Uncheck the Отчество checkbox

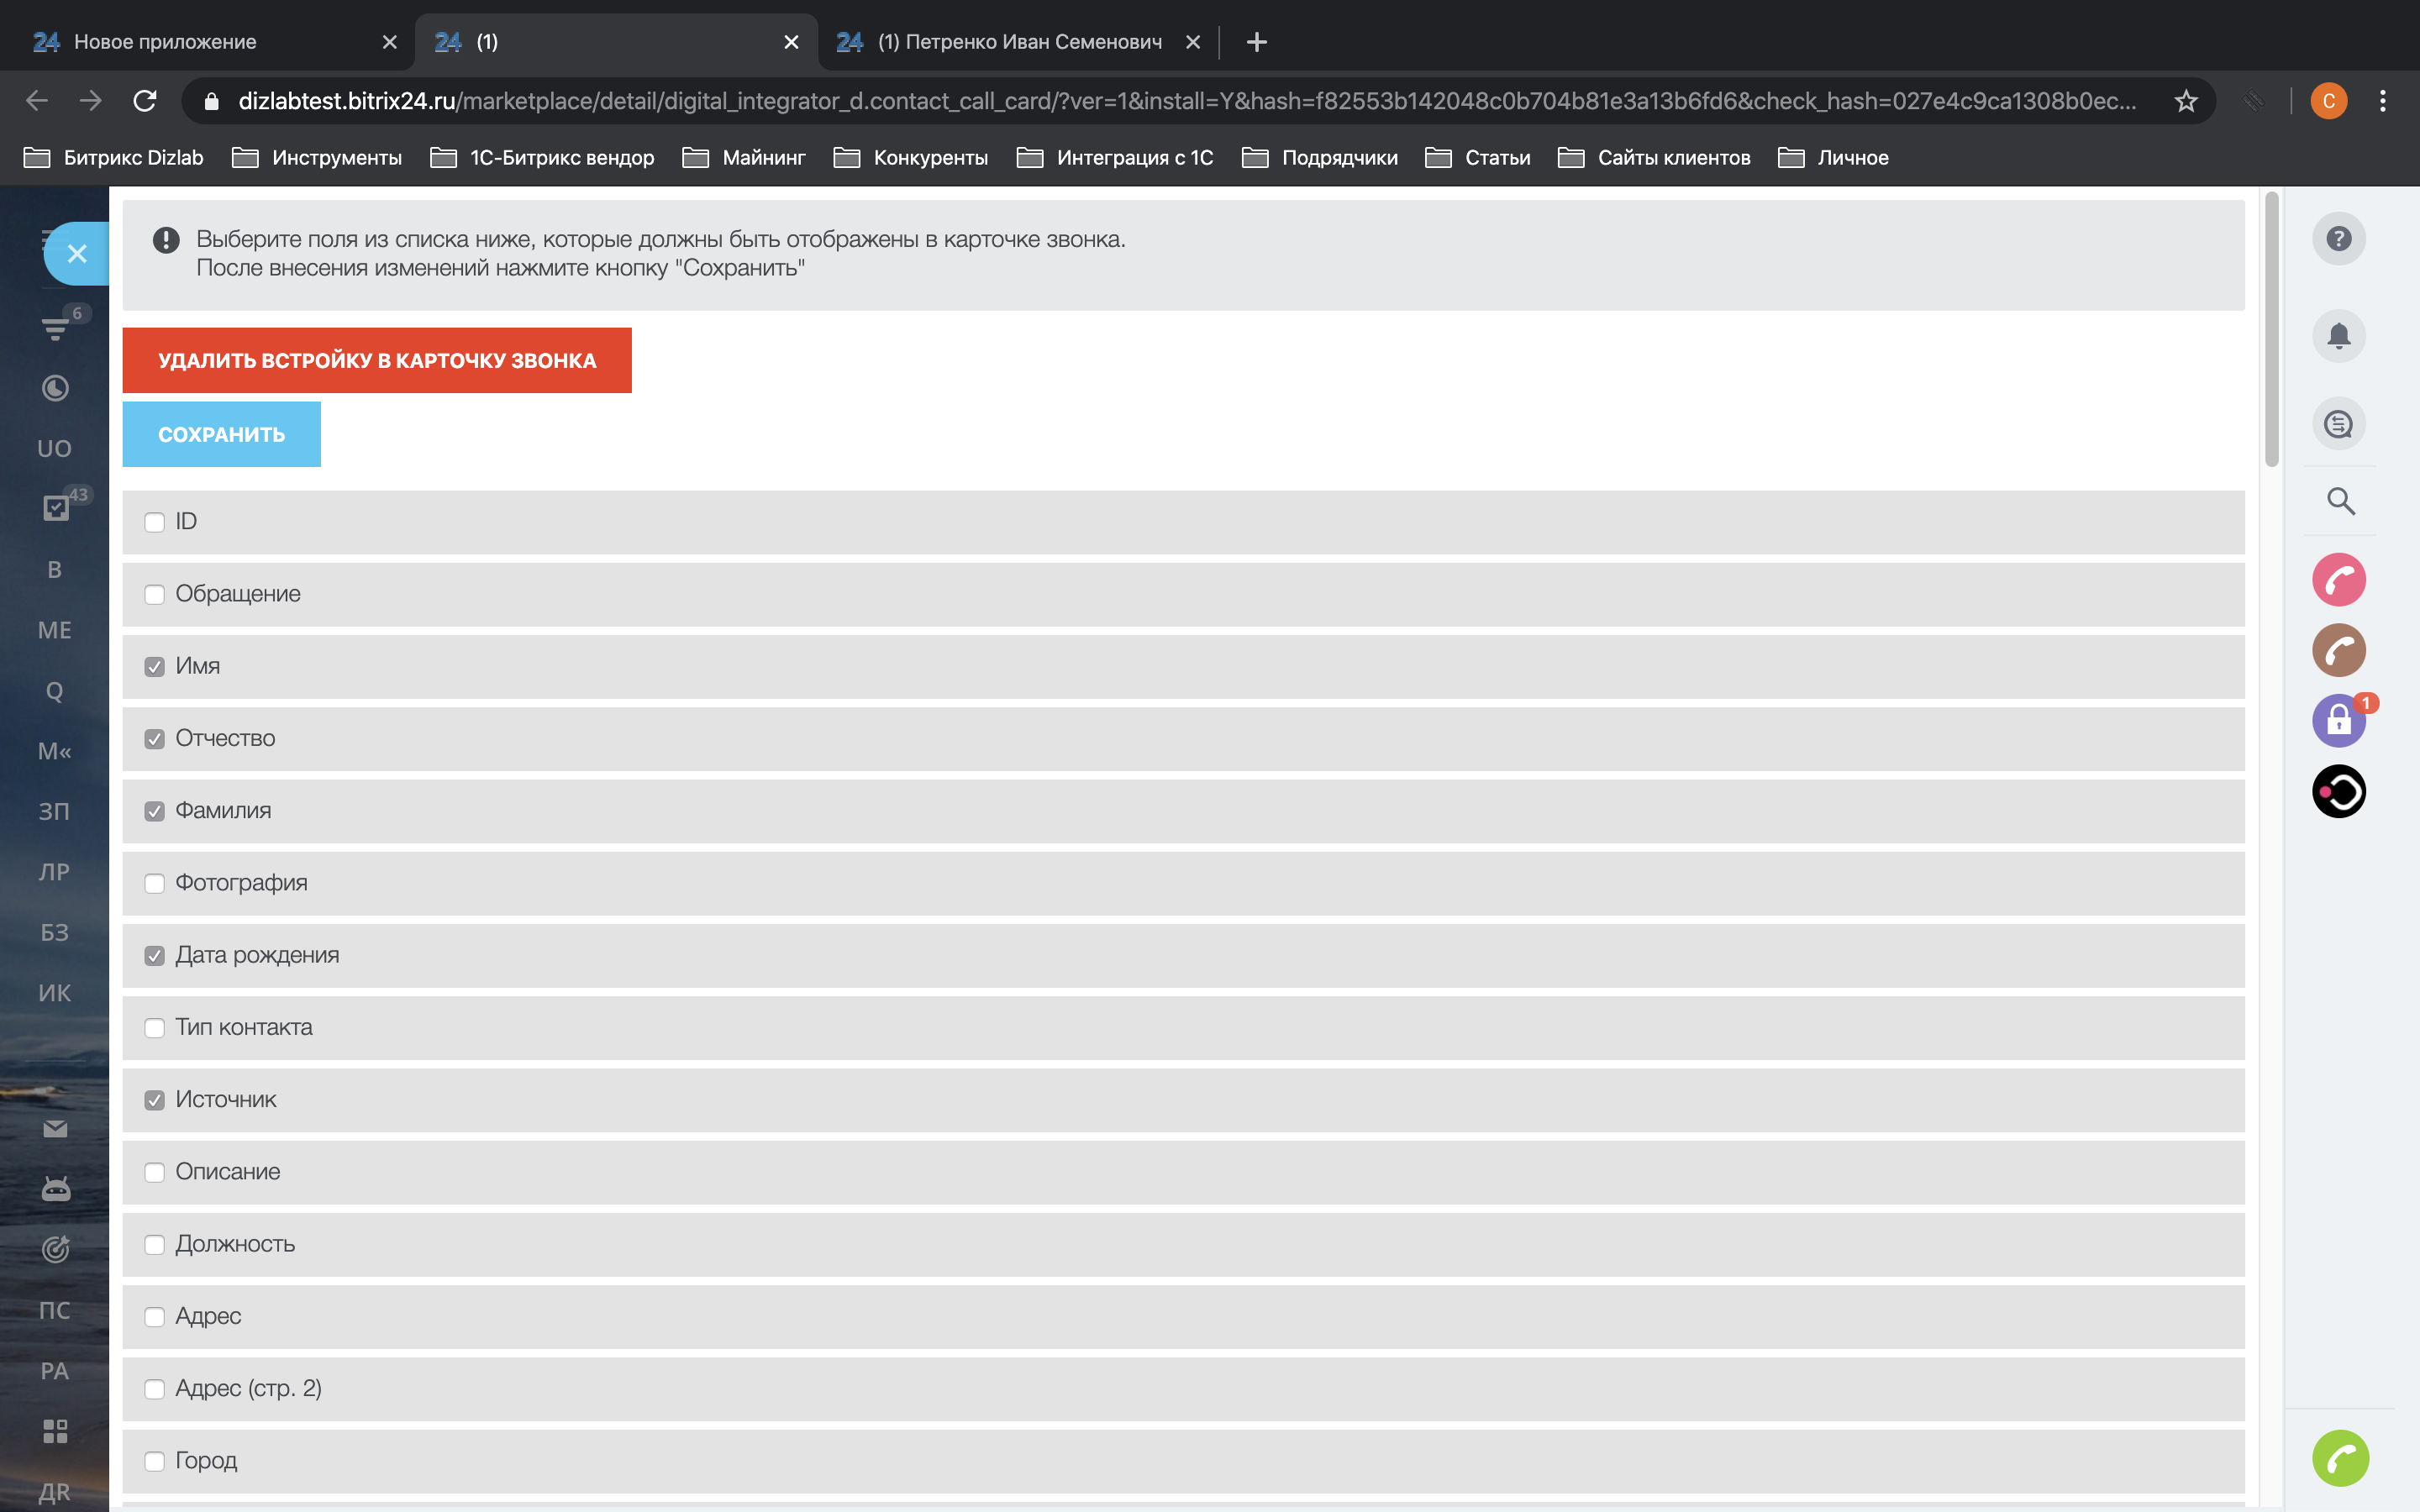(x=154, y=739)
